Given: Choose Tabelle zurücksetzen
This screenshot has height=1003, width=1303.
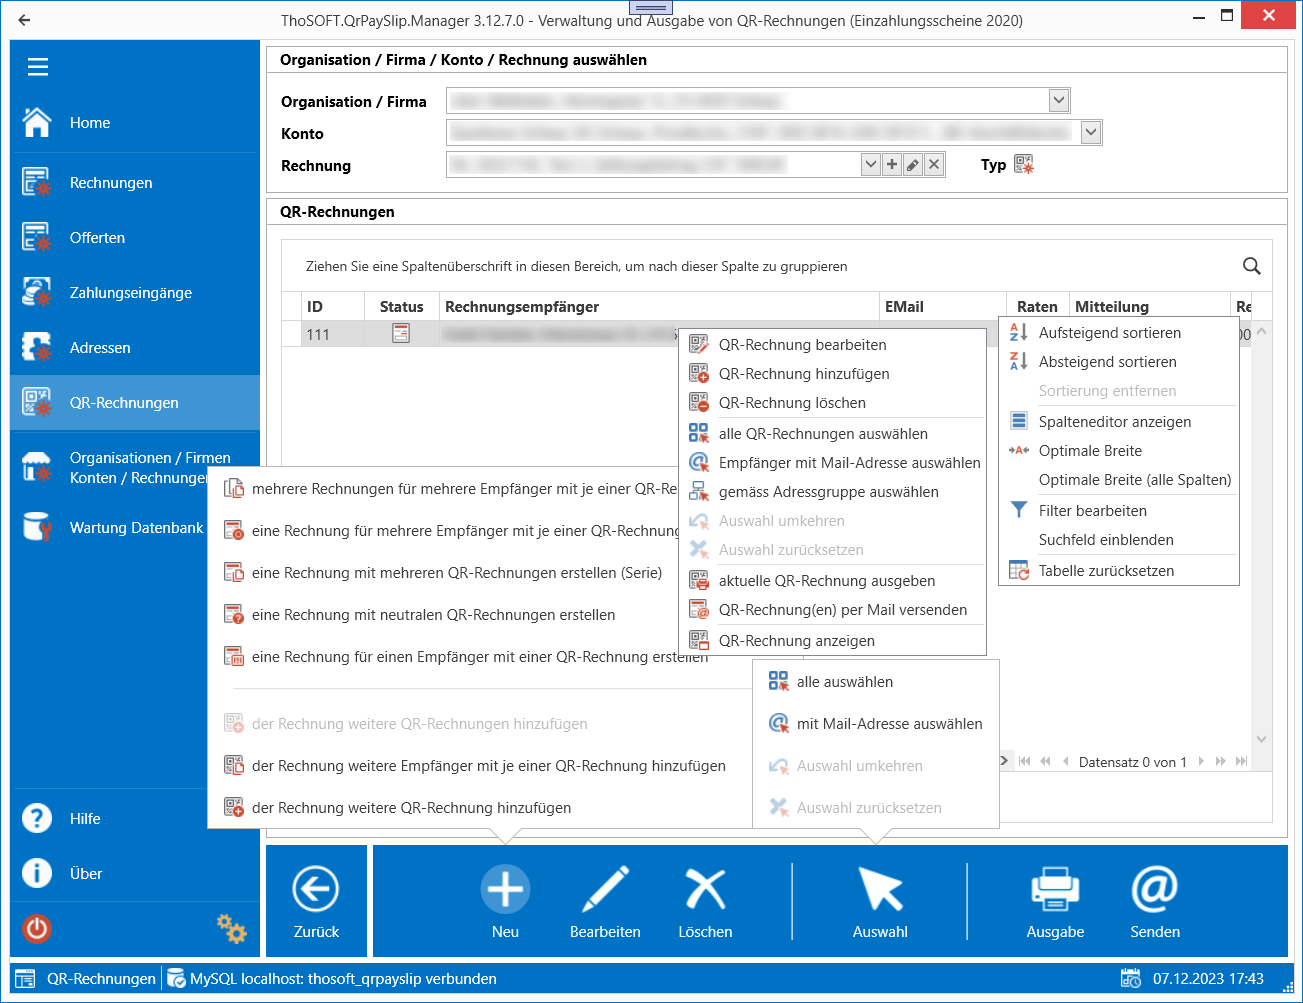Looking at the screenshot, I should [1119, 571].
